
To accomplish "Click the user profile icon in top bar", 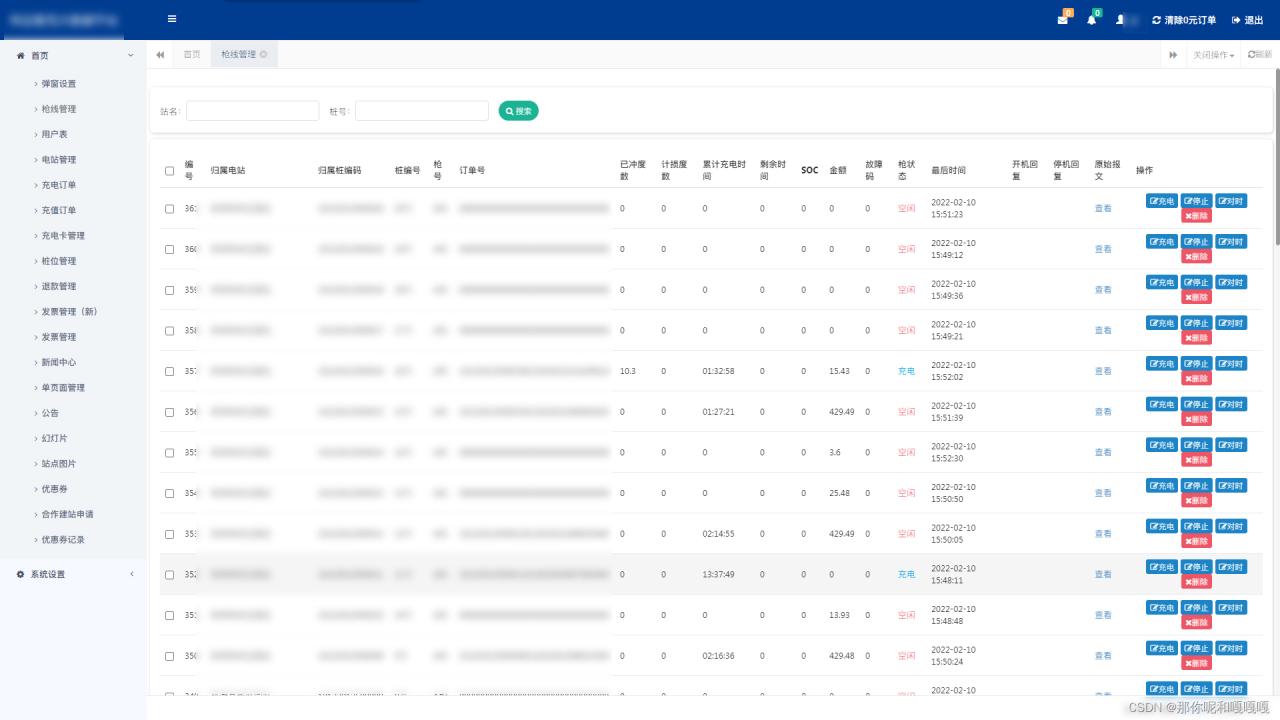I will [1120, 19].
